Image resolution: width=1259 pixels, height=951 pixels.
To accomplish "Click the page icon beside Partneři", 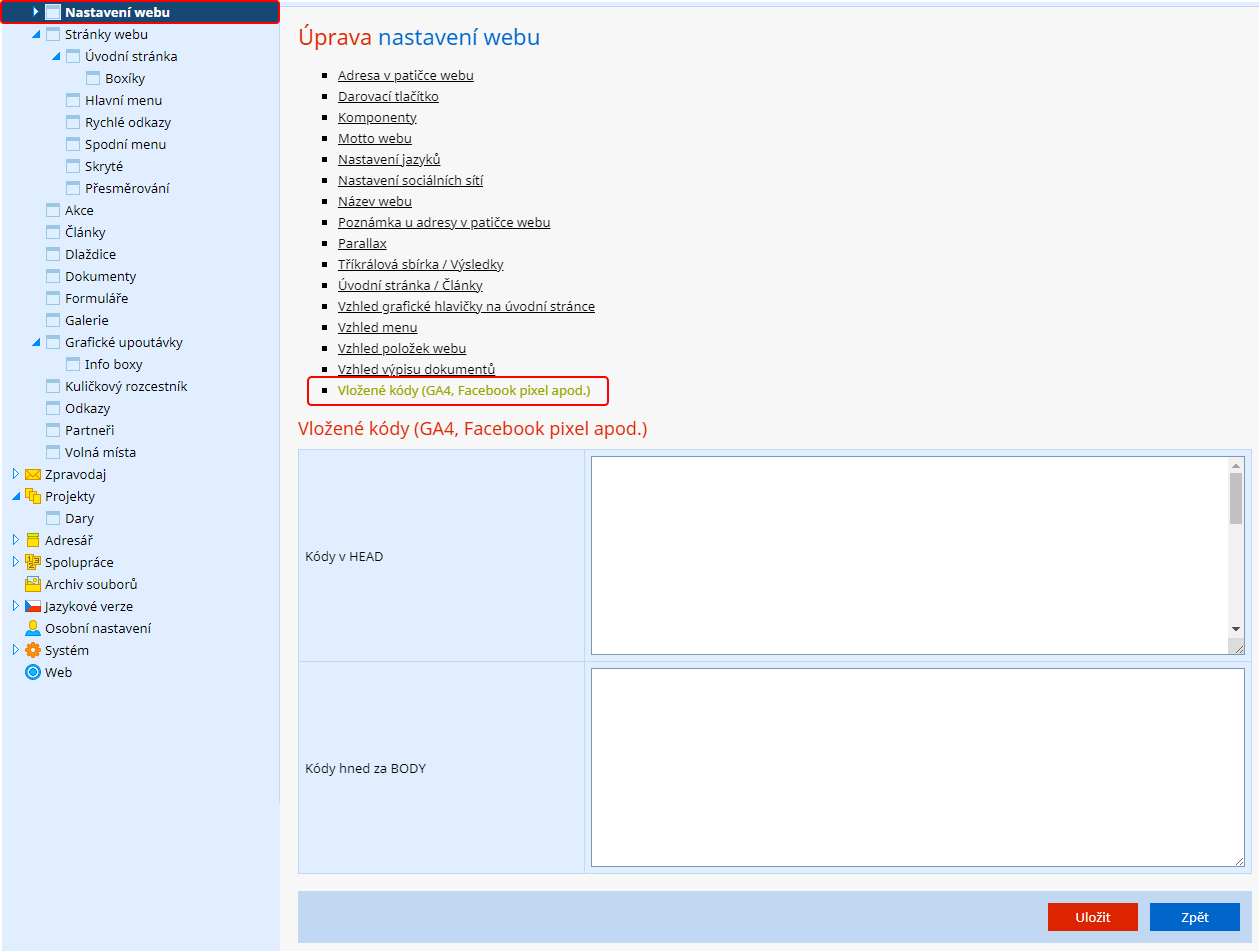I will pyautogui.click(x=53, y=430).
